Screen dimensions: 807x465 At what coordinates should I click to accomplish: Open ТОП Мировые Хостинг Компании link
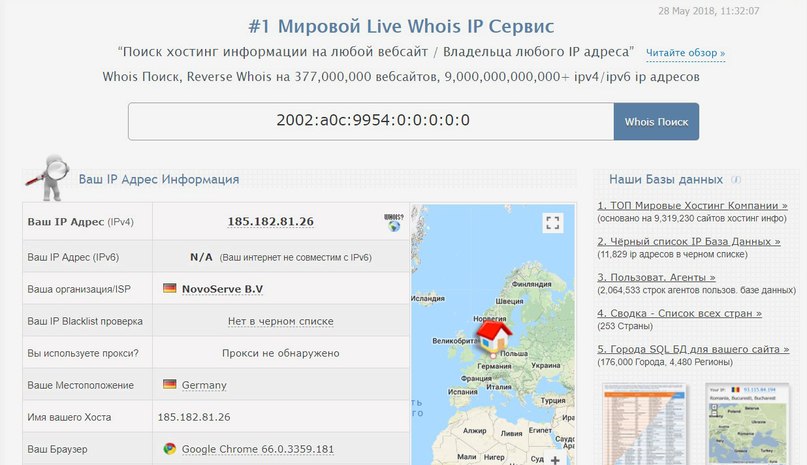point(693,206)
